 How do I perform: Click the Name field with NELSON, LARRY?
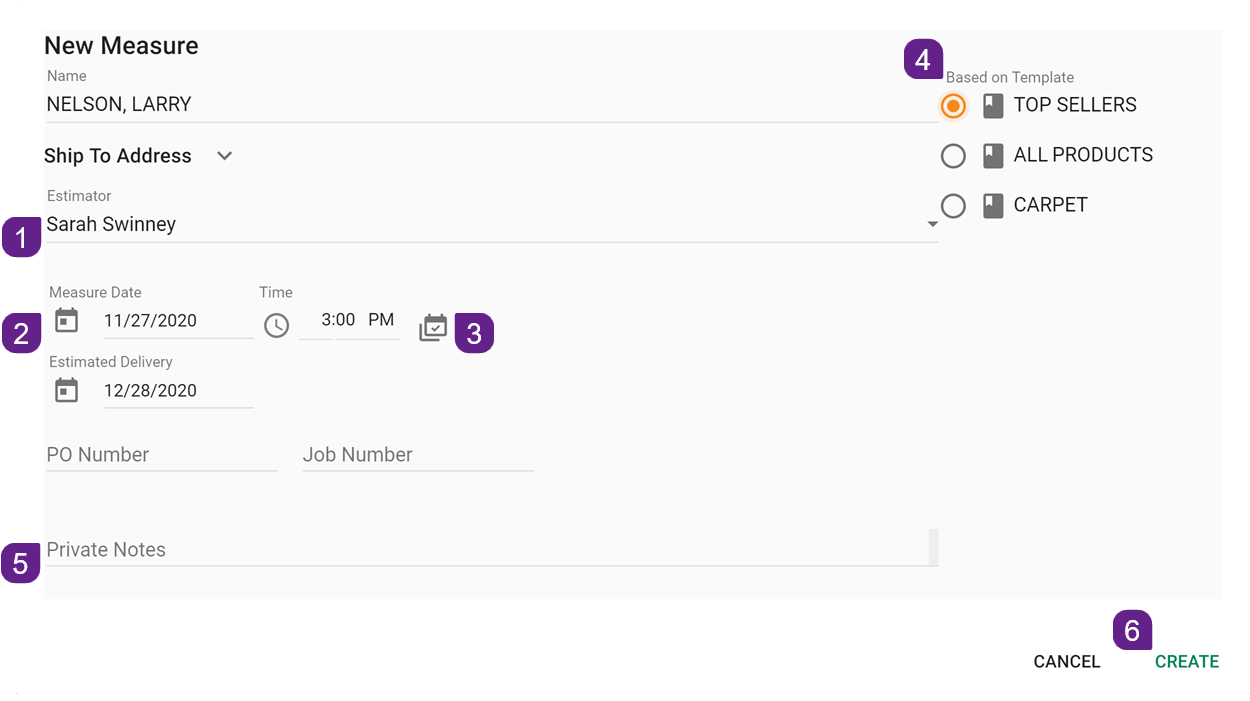[x=490, y=105]
